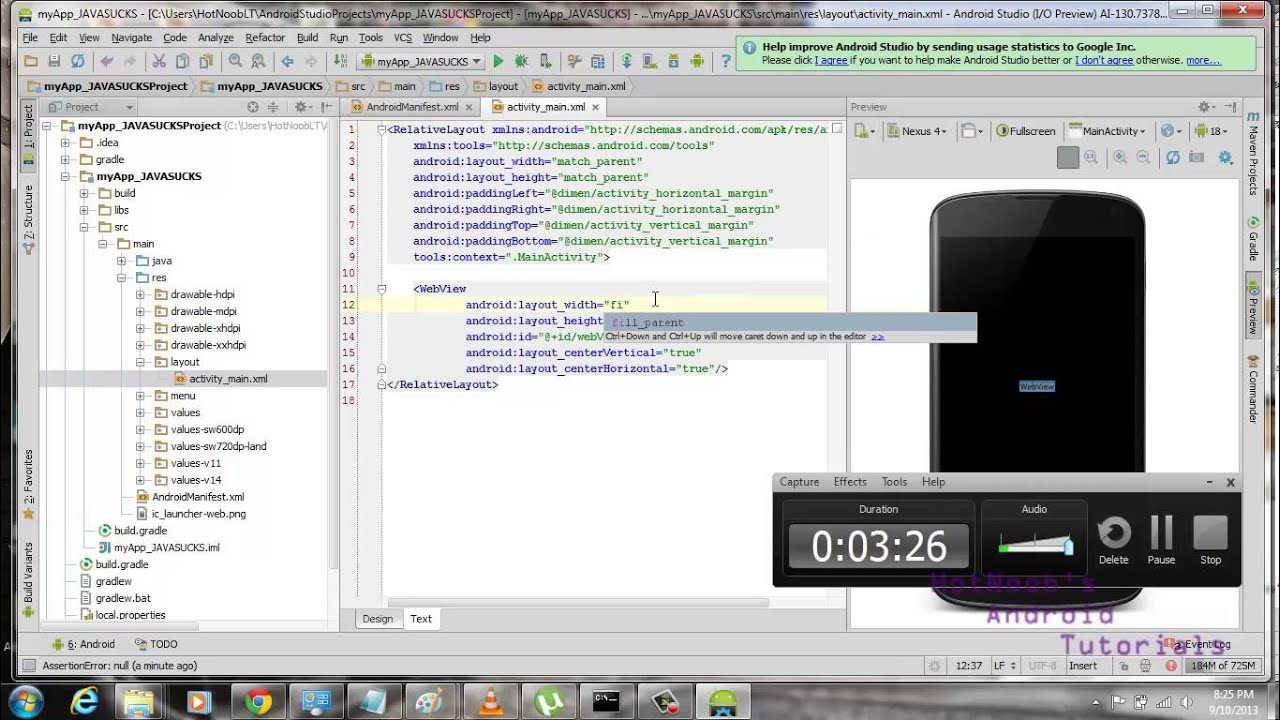
Task: Click the Paste icon in the toolbar
Action: (x=204, y=62)
